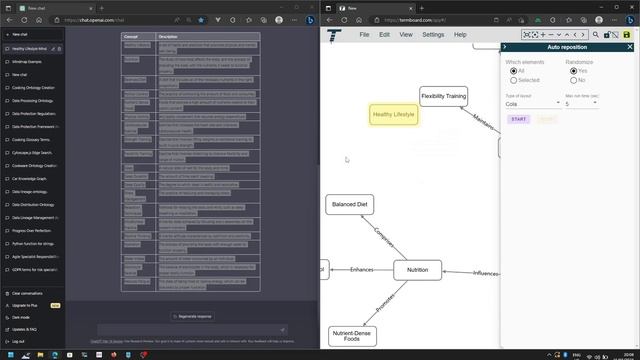Select the Selected elements radio option
The height and width of the screenshot is (360, 640).
pyautogui.click(x=513, y=80)
